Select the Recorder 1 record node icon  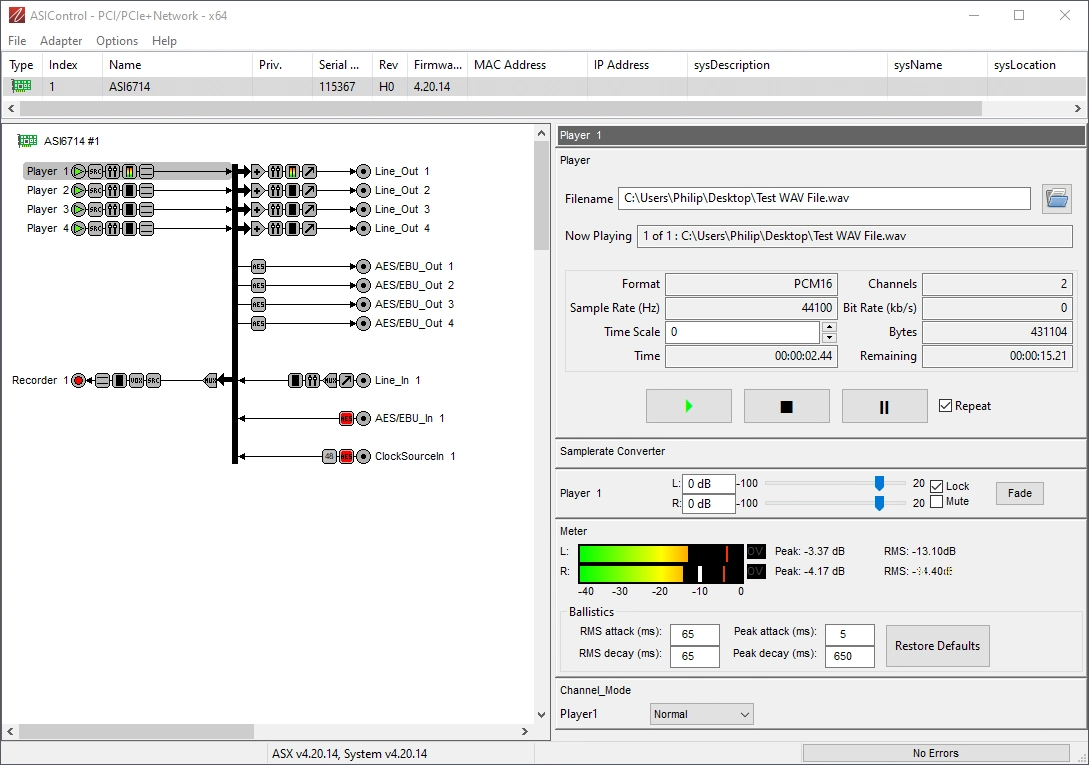(78, 381)
